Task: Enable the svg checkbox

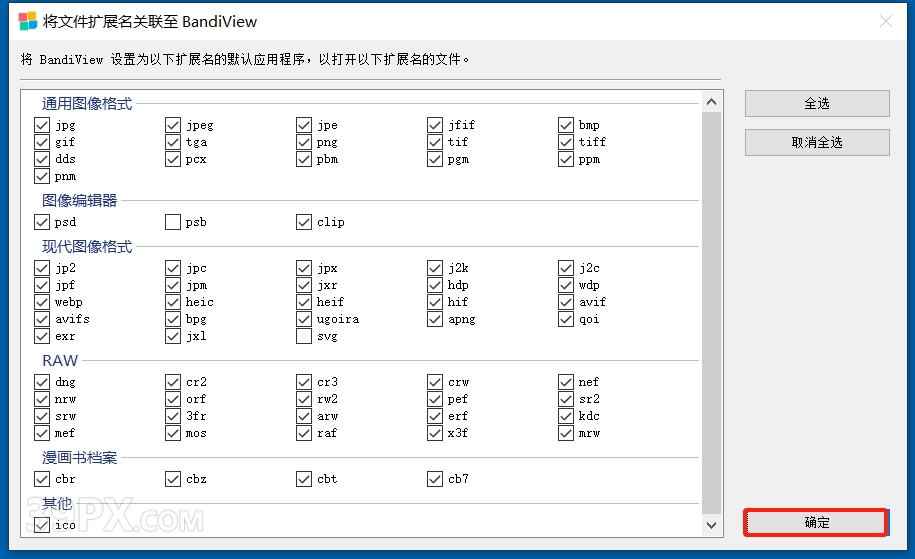Action: pyautogui.click(x=304, y=336)
